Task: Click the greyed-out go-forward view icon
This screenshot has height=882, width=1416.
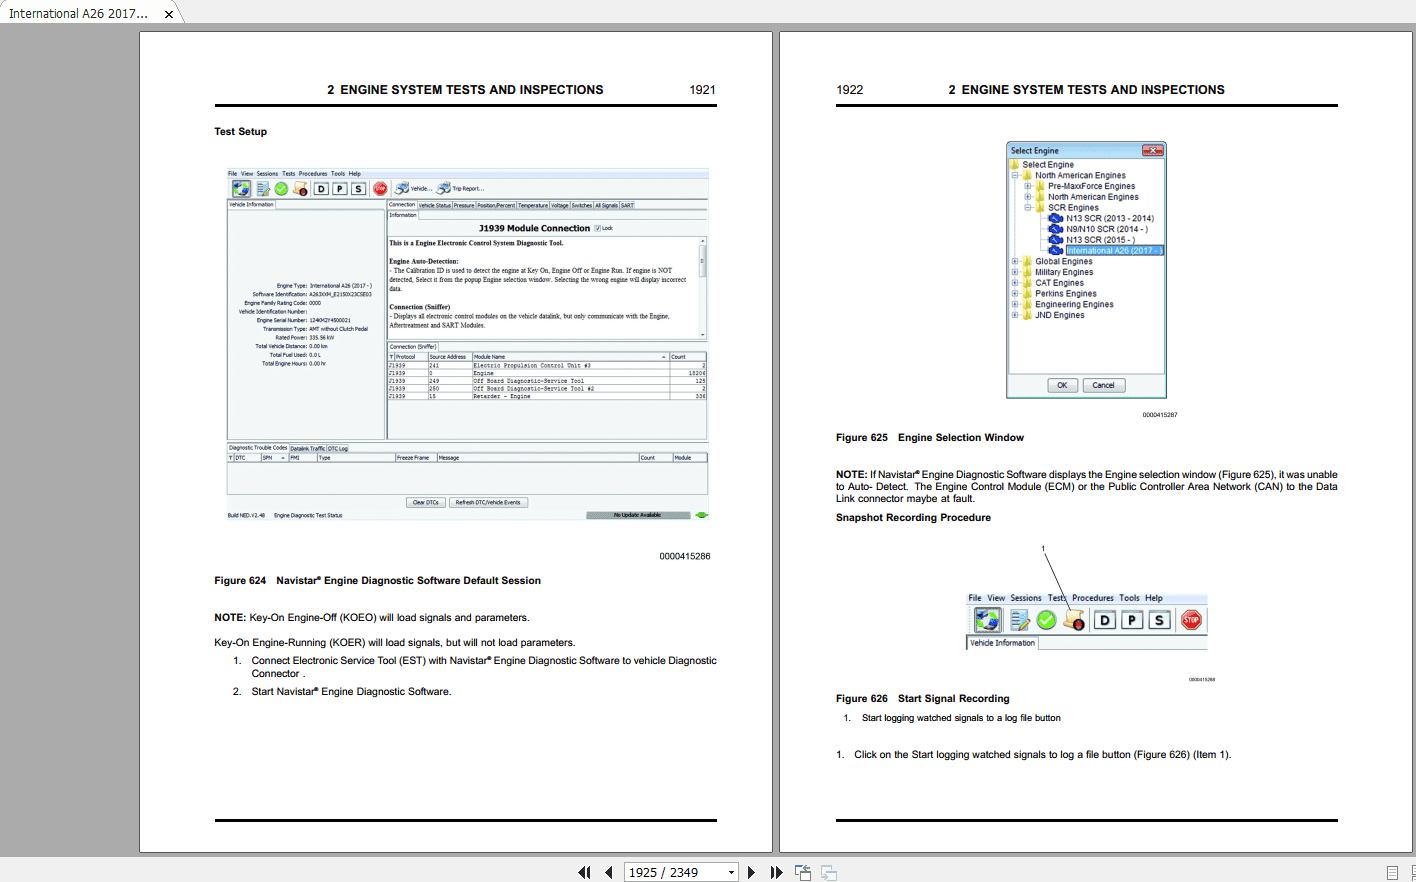Action: coord(829,872)
